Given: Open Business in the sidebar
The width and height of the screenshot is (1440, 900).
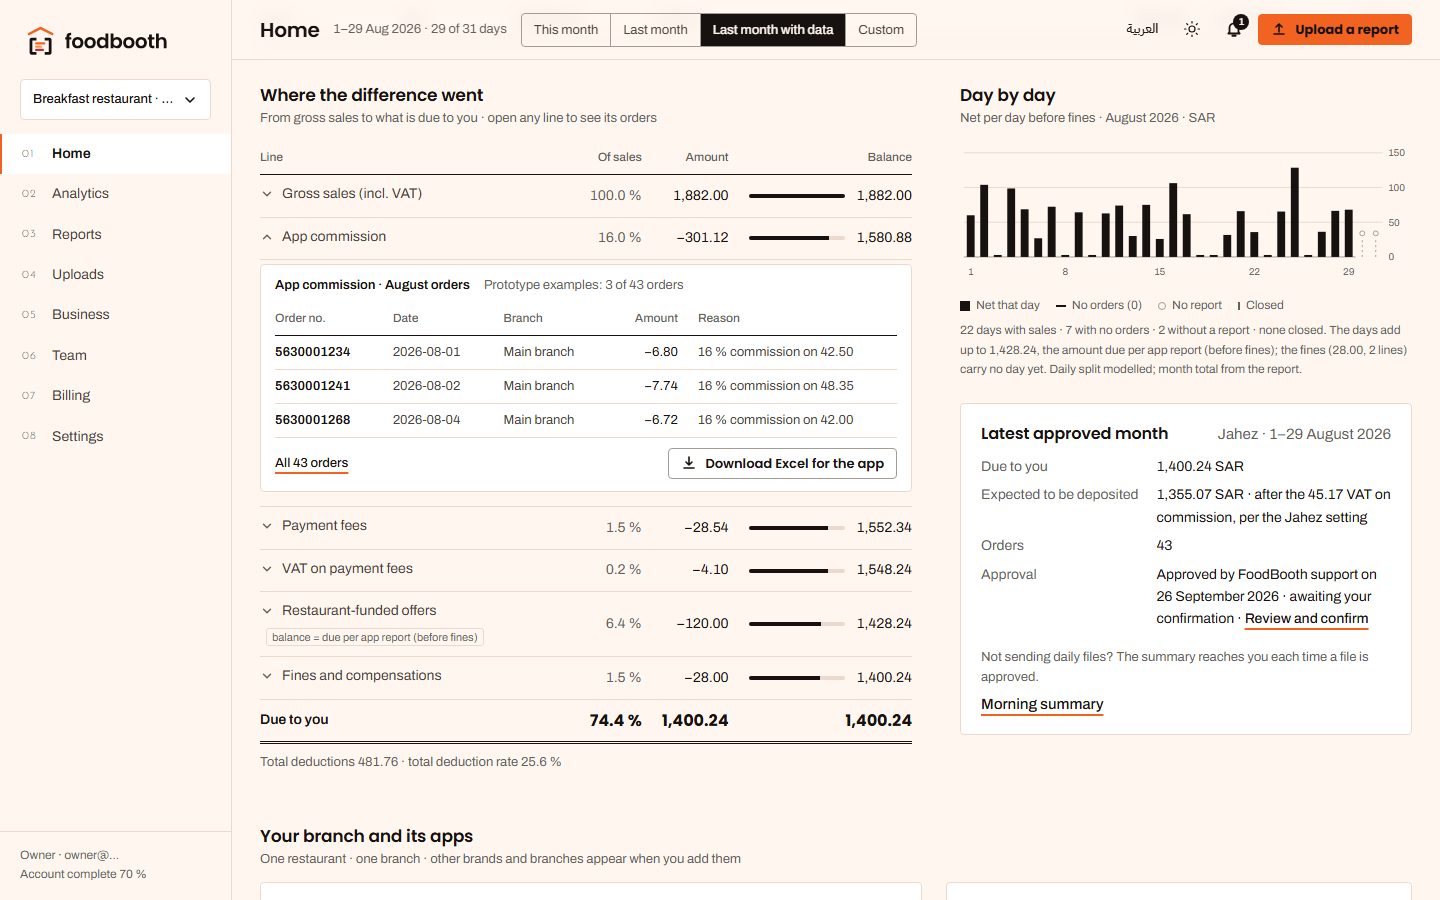Looking at the screenshot, I should (115, 314).
